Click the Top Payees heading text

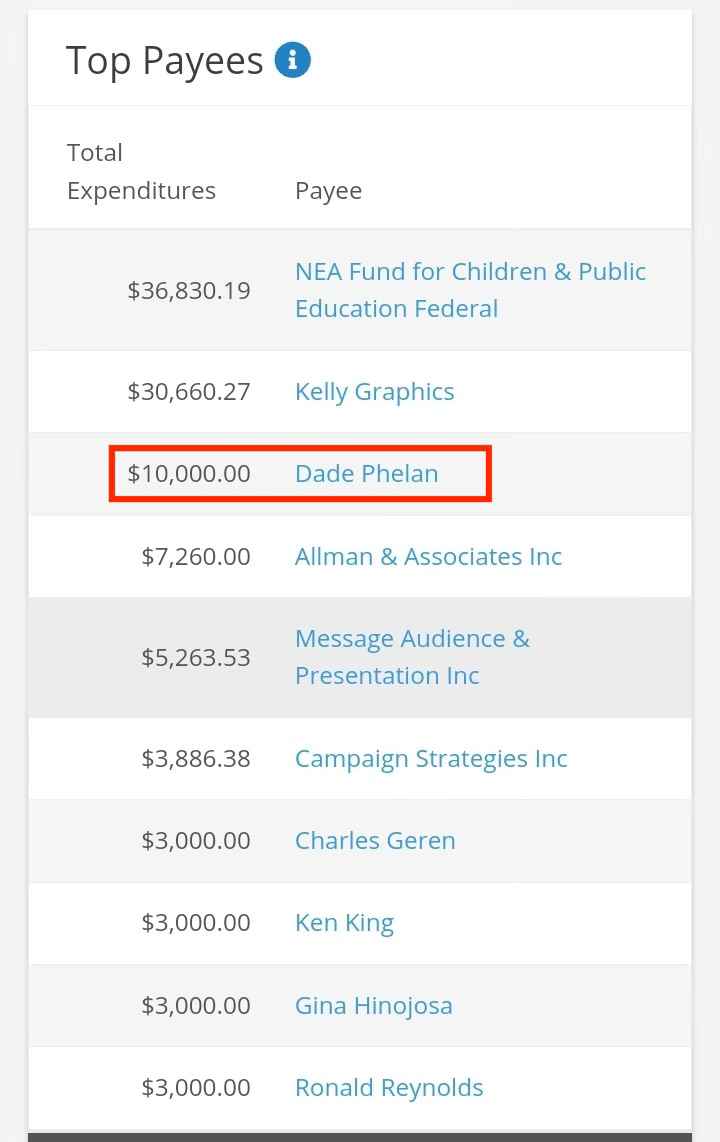[165, 60]
